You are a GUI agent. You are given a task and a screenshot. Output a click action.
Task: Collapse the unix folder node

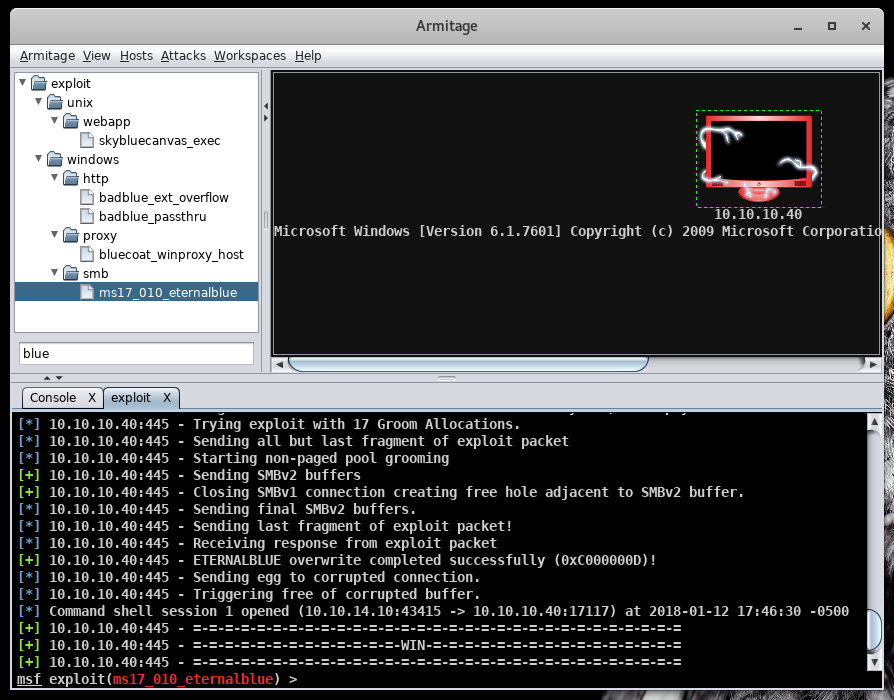click(39, 101)
